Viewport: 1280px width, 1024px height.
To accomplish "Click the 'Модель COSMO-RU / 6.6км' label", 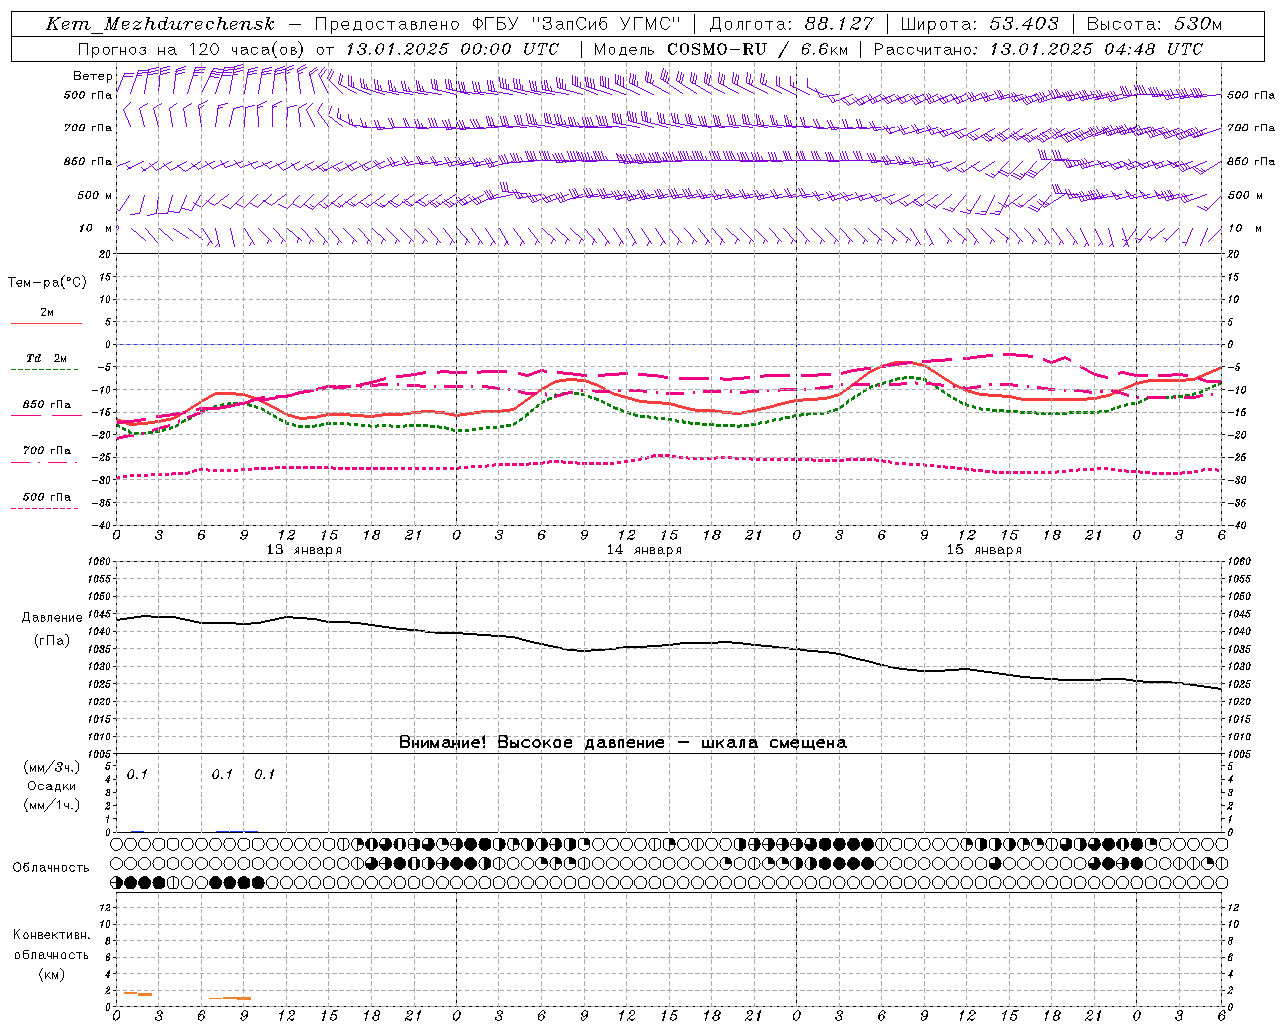I will [x=720, y=49].
